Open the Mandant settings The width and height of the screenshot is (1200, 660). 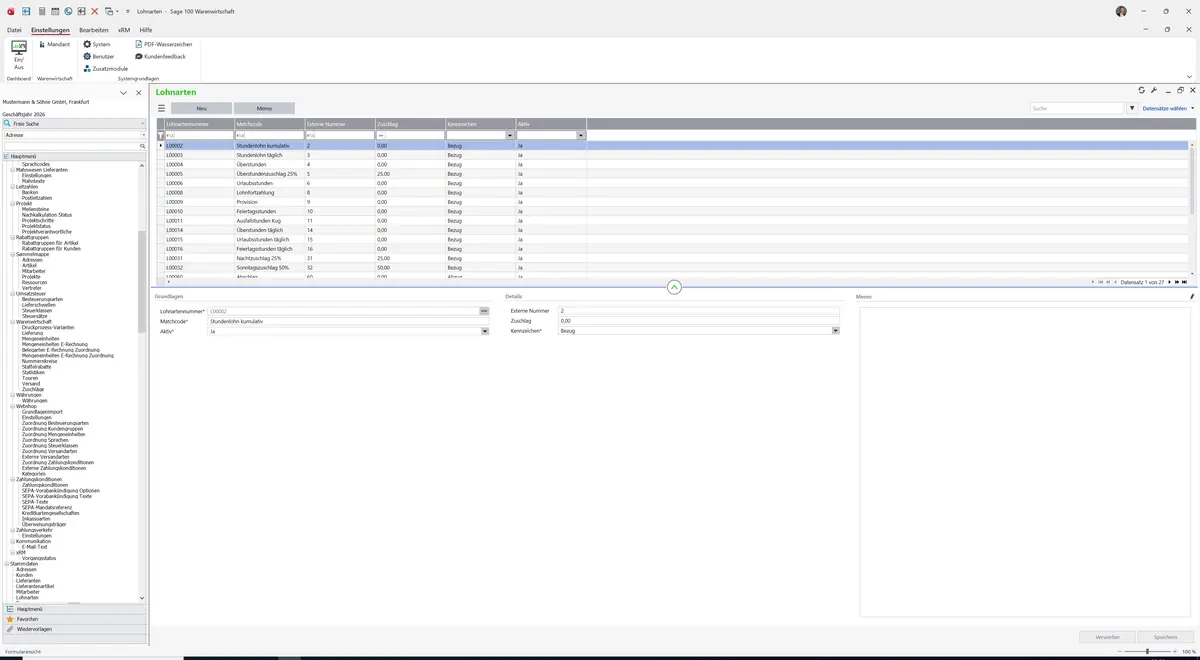click(x=53, y=45)
